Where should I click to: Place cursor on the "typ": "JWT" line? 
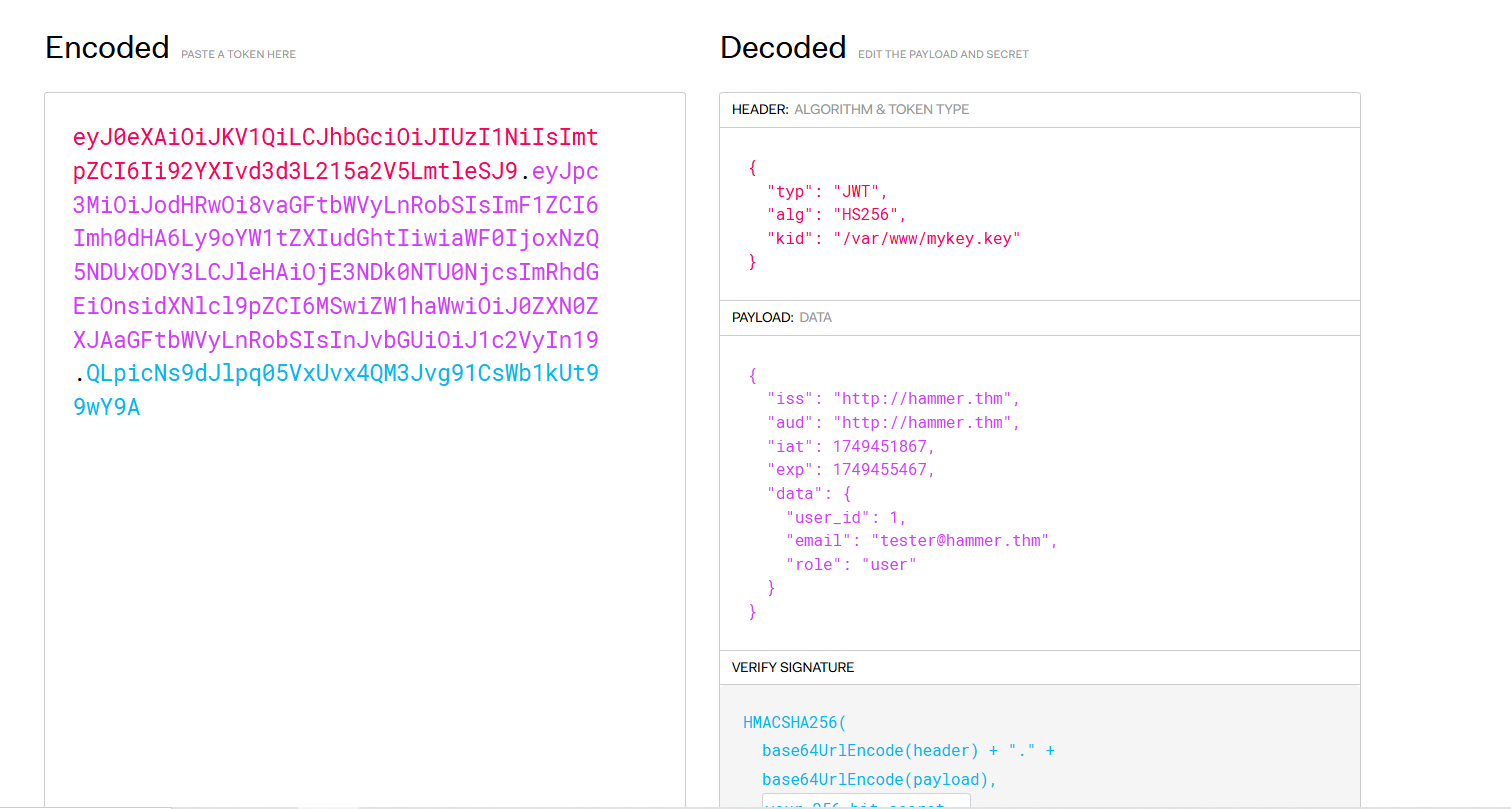point(827,190)
